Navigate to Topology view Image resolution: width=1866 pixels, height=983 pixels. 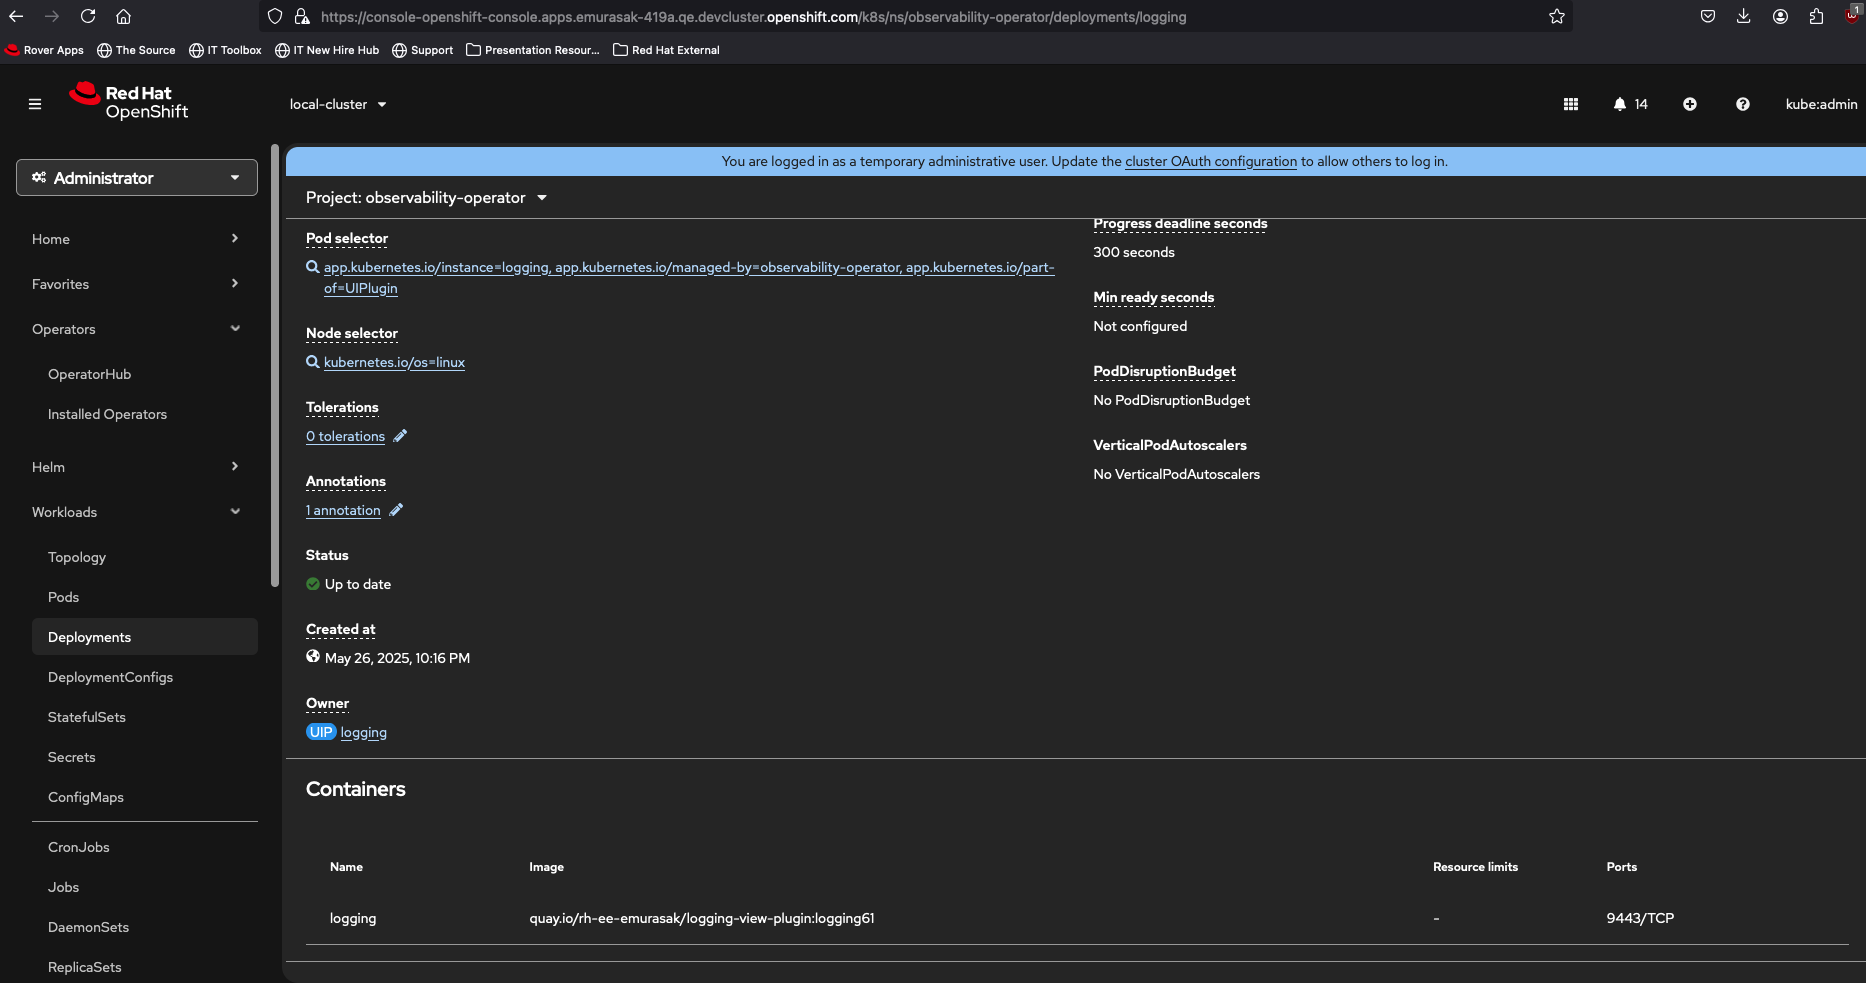(x=77, y=557)
